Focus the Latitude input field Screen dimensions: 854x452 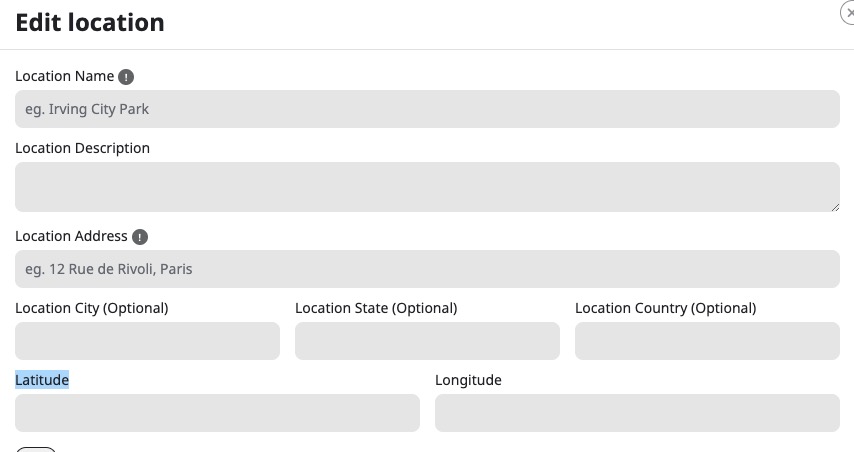tap(217, 413)
